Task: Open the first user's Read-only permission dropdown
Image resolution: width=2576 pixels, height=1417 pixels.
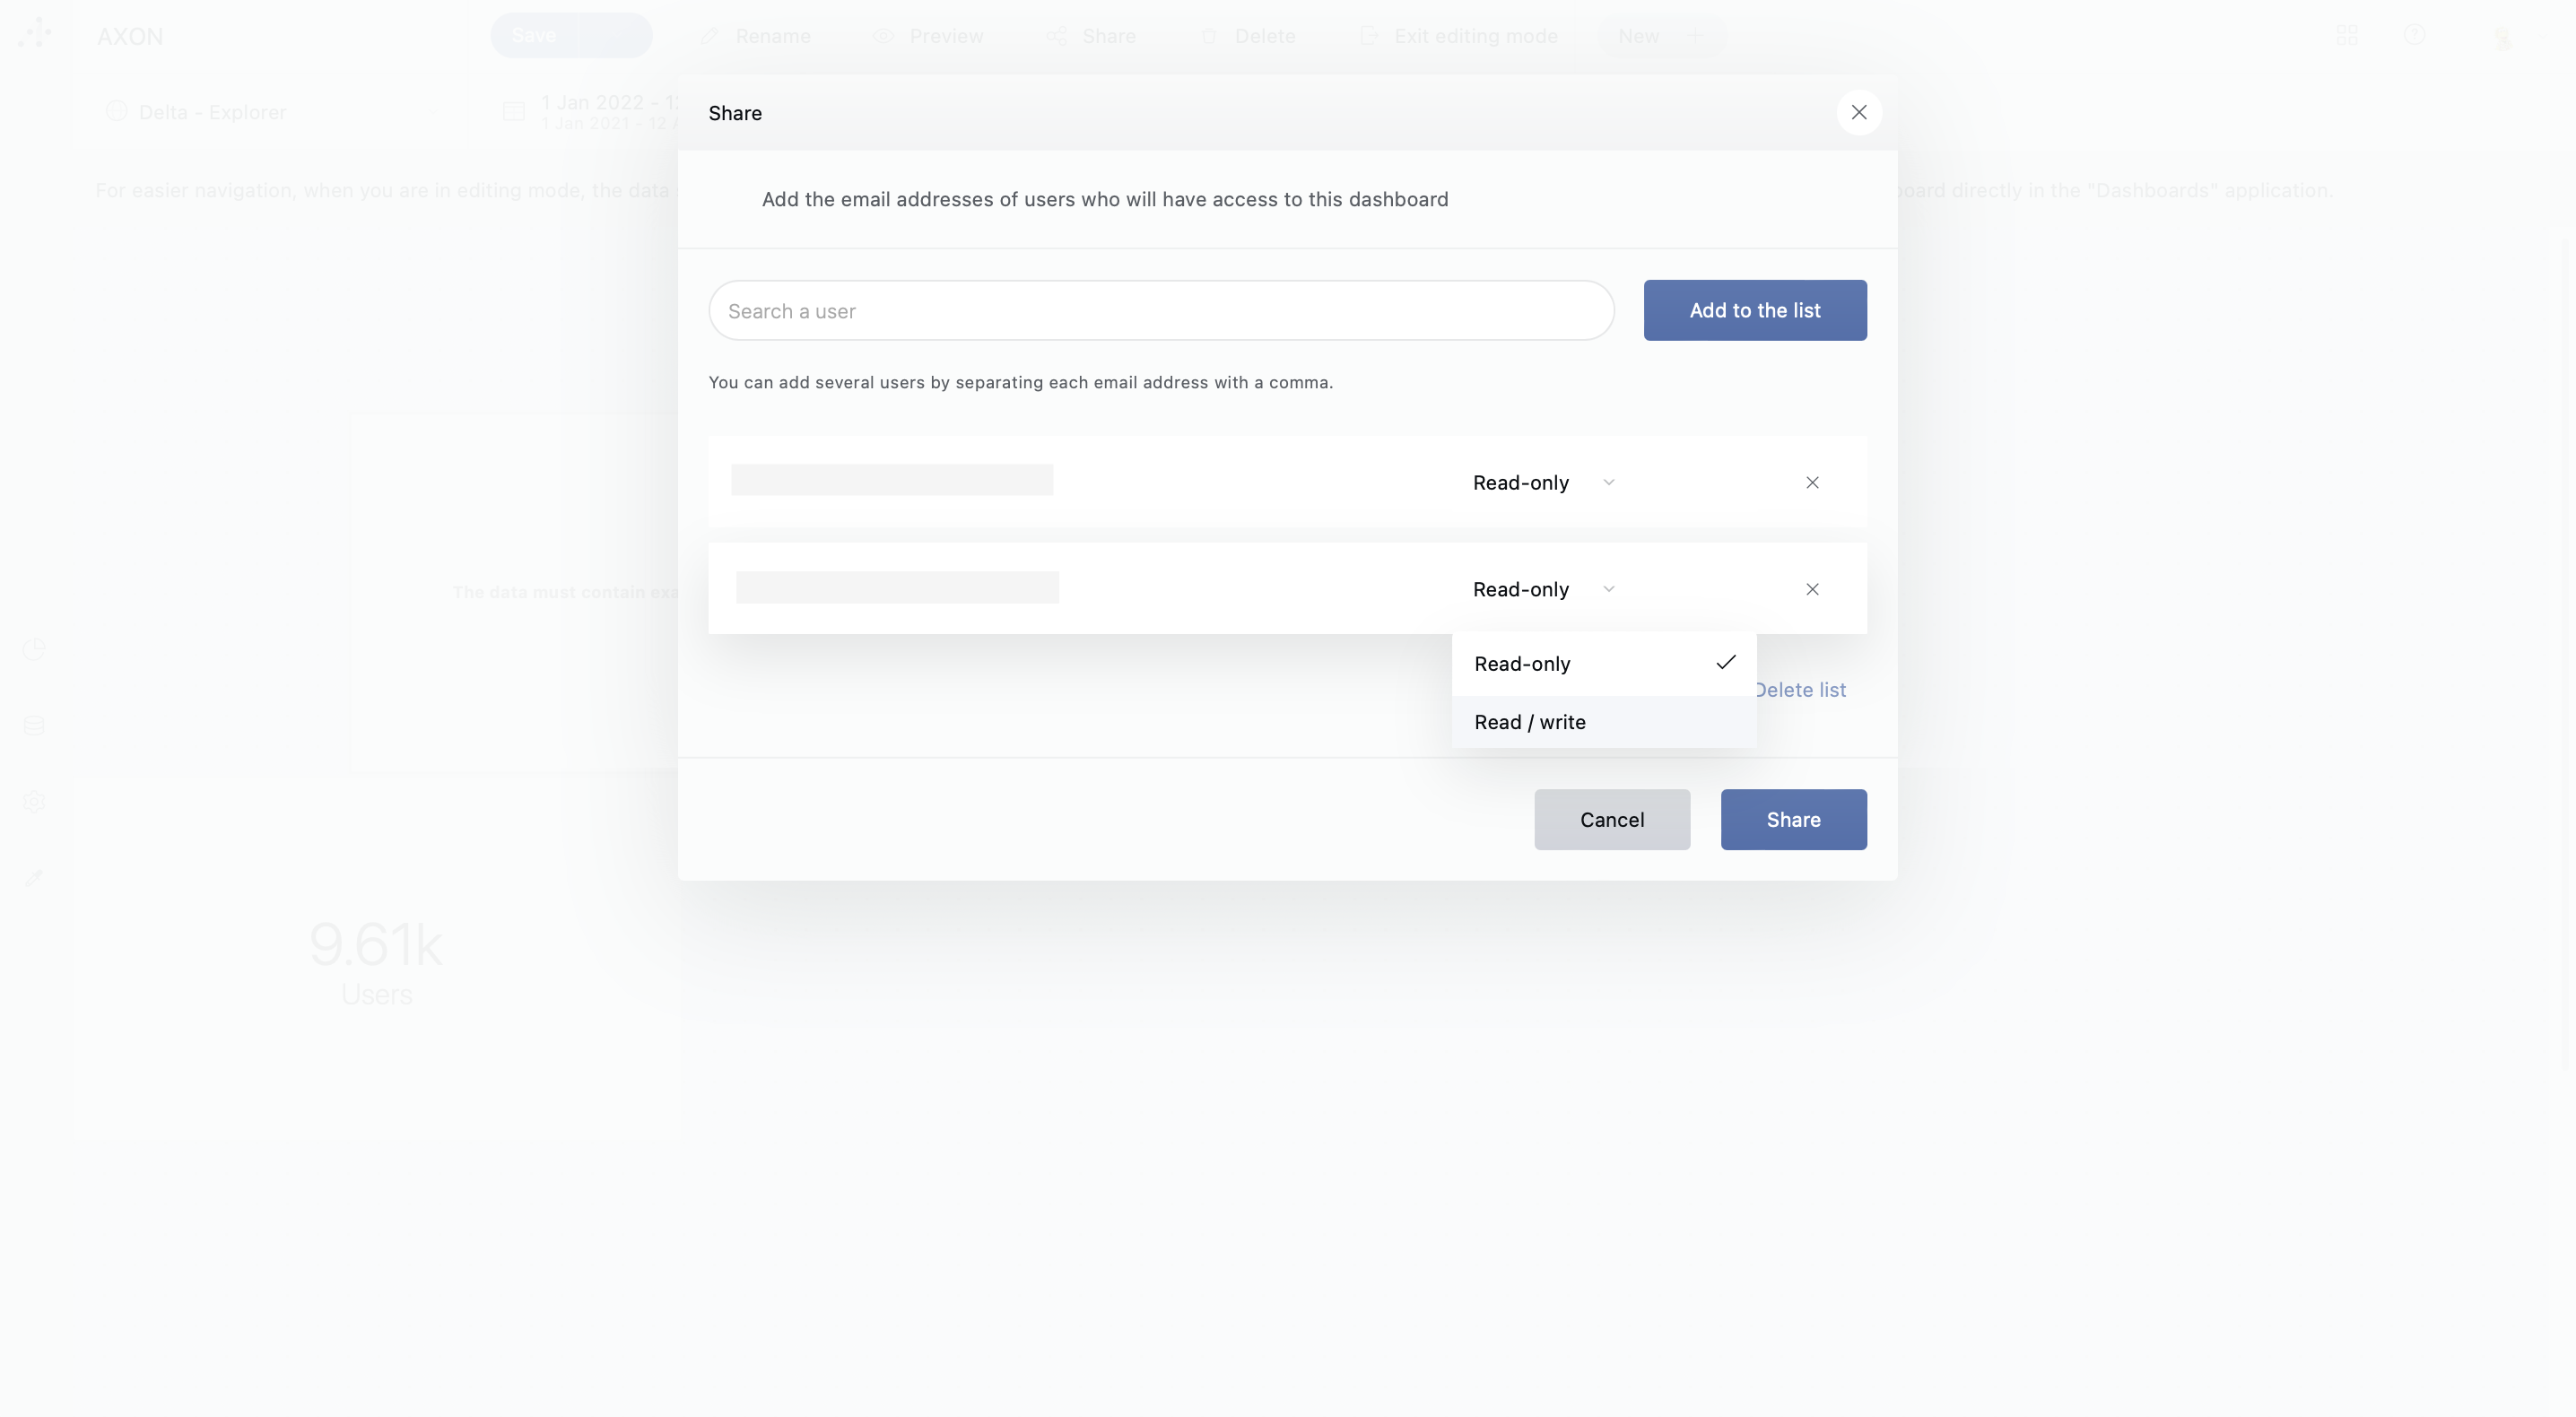Action: pyautogui.click(x=1541, y=482)
